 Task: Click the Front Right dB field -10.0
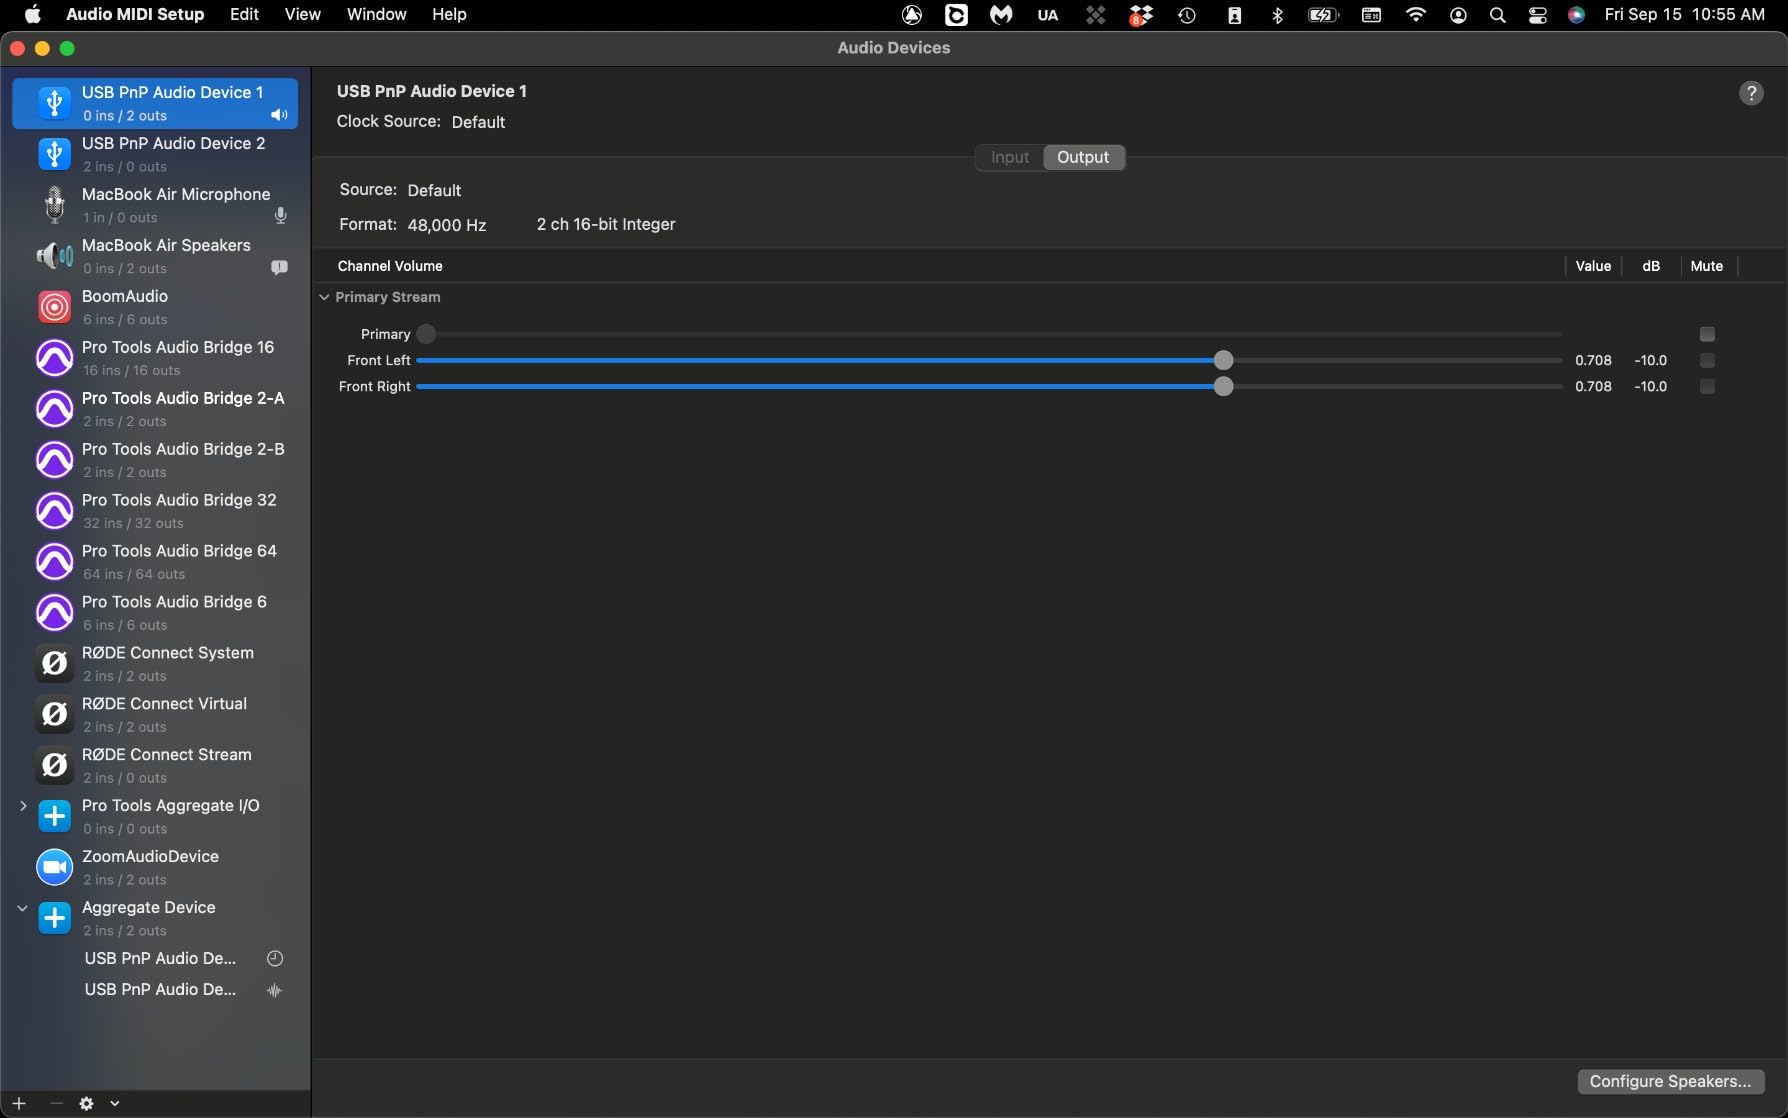1650,386
